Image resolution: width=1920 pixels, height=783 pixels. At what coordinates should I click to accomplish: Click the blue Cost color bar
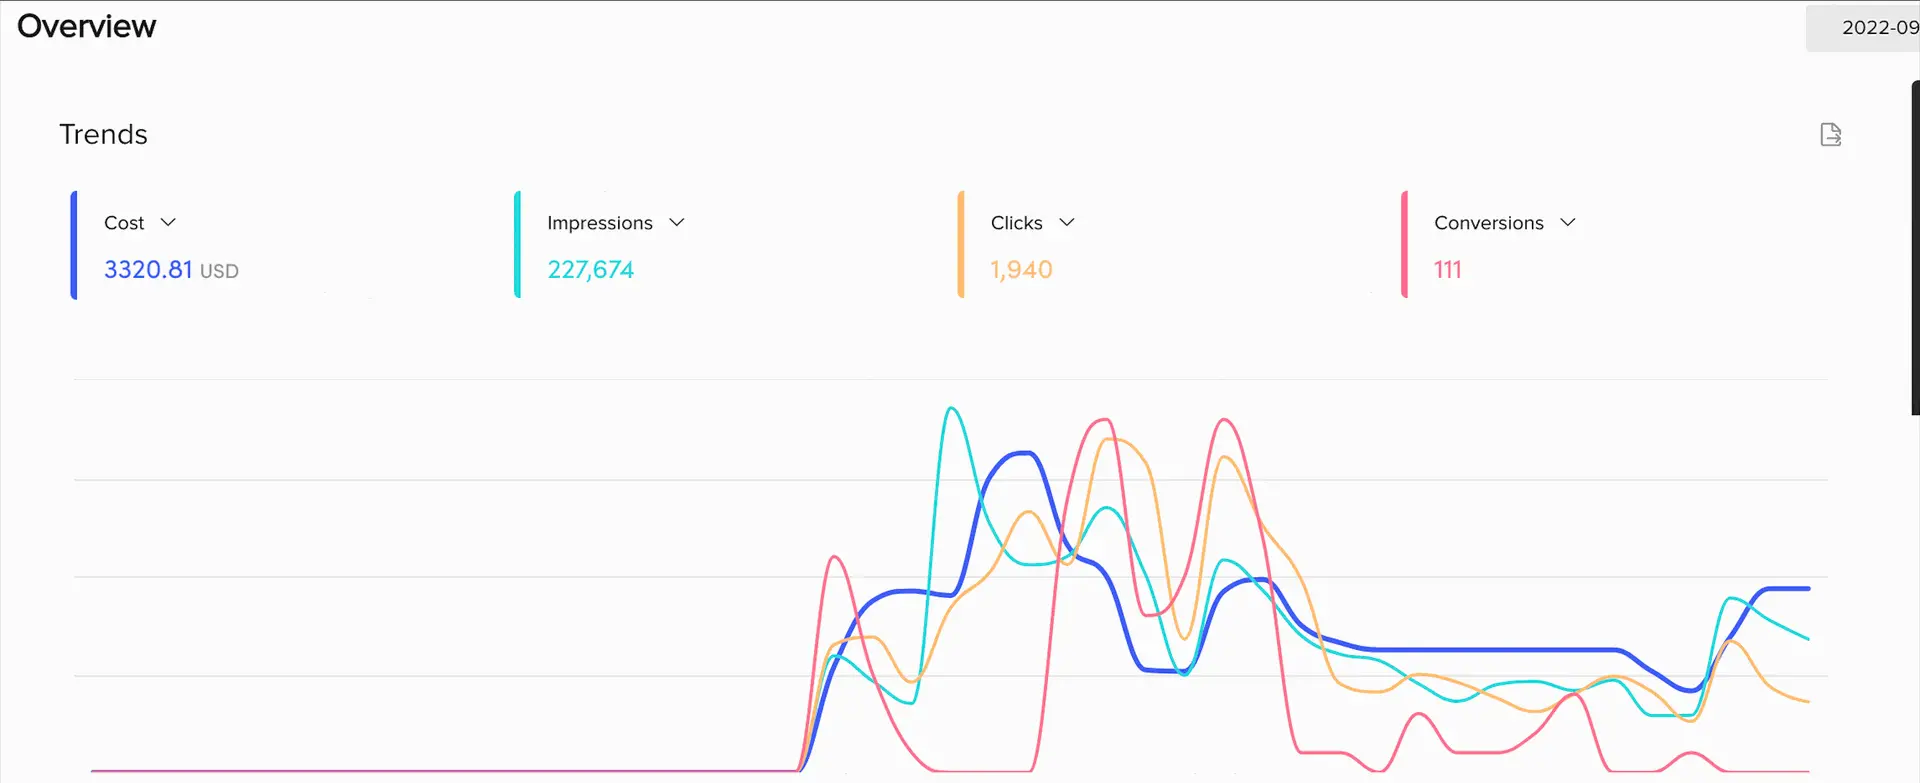pyautogui.click(x=74, y=245)
